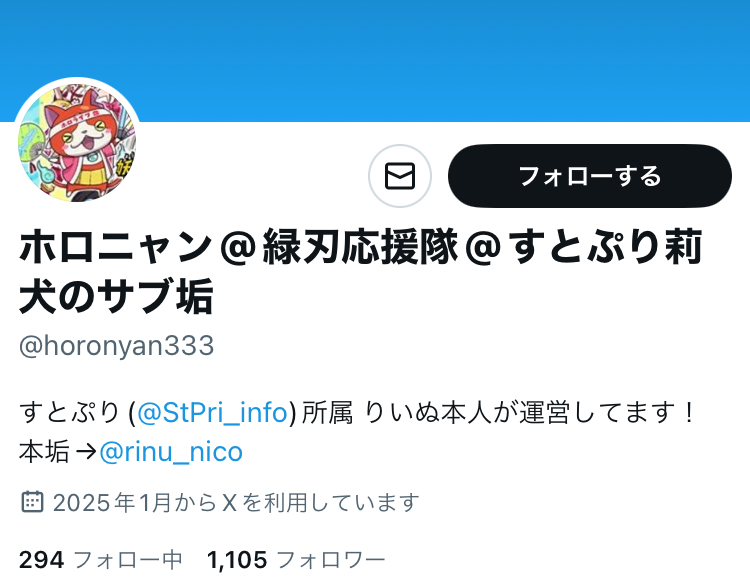Screen dimensions: 750x588
Task: Open the @rinu_nico main account link
Action: pos(171,452)
